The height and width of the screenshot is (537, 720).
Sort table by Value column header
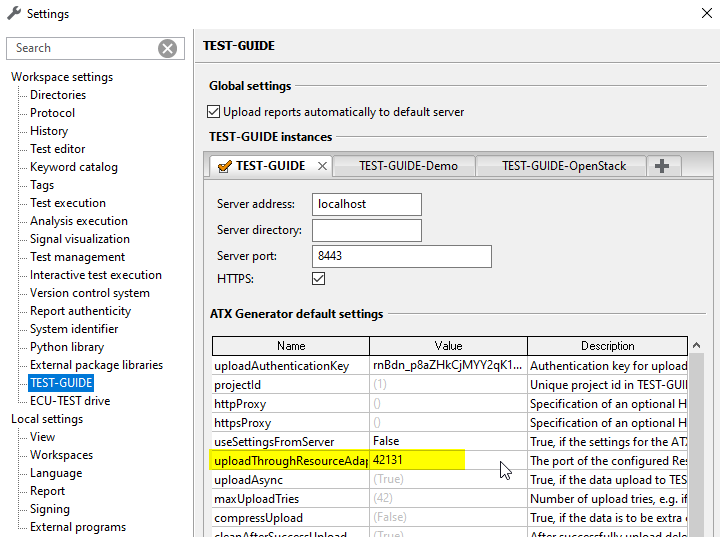448,346
